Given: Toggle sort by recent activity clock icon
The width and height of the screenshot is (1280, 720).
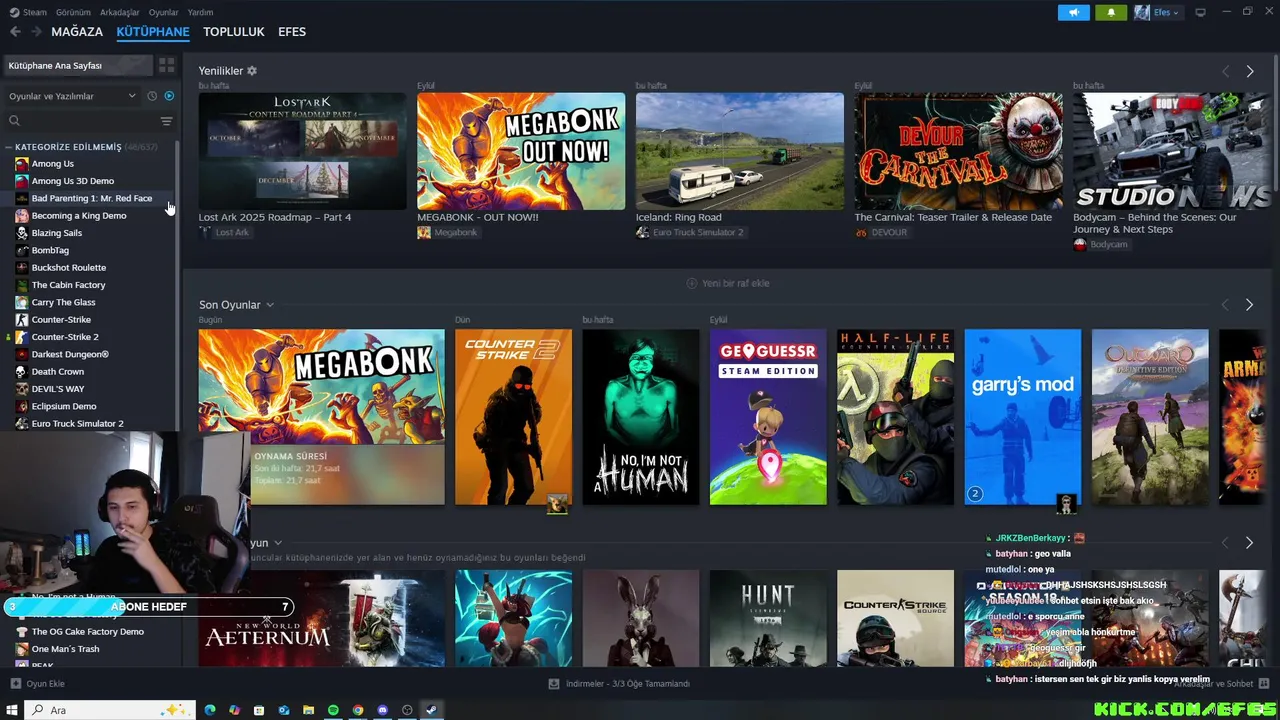Looking at the screenshot, I should pyautogui.click(x=152, y=96).
